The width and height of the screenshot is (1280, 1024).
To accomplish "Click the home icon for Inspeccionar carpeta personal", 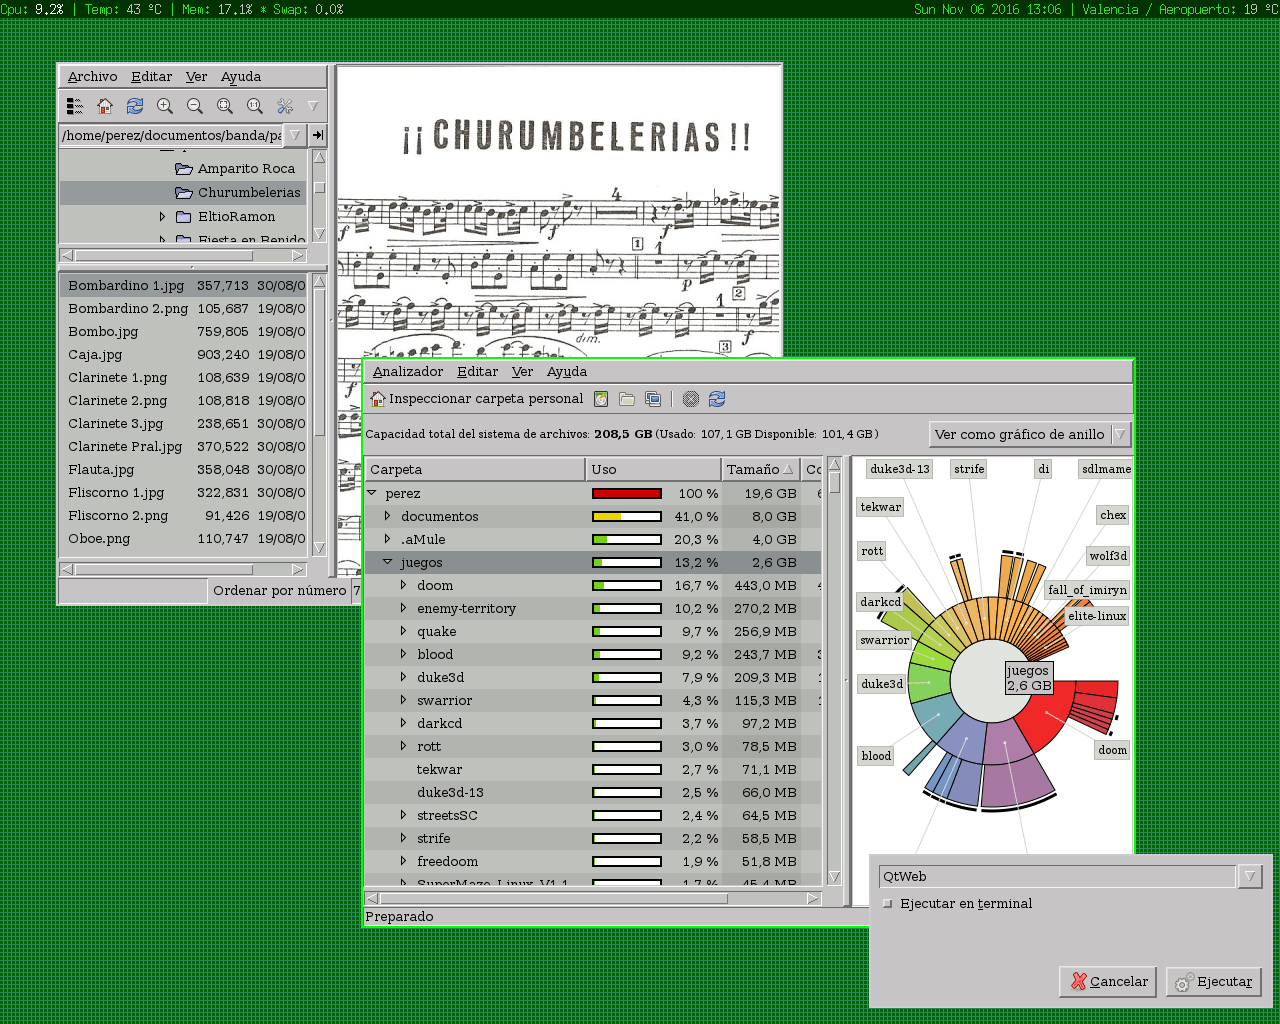I will pos(378,399).
